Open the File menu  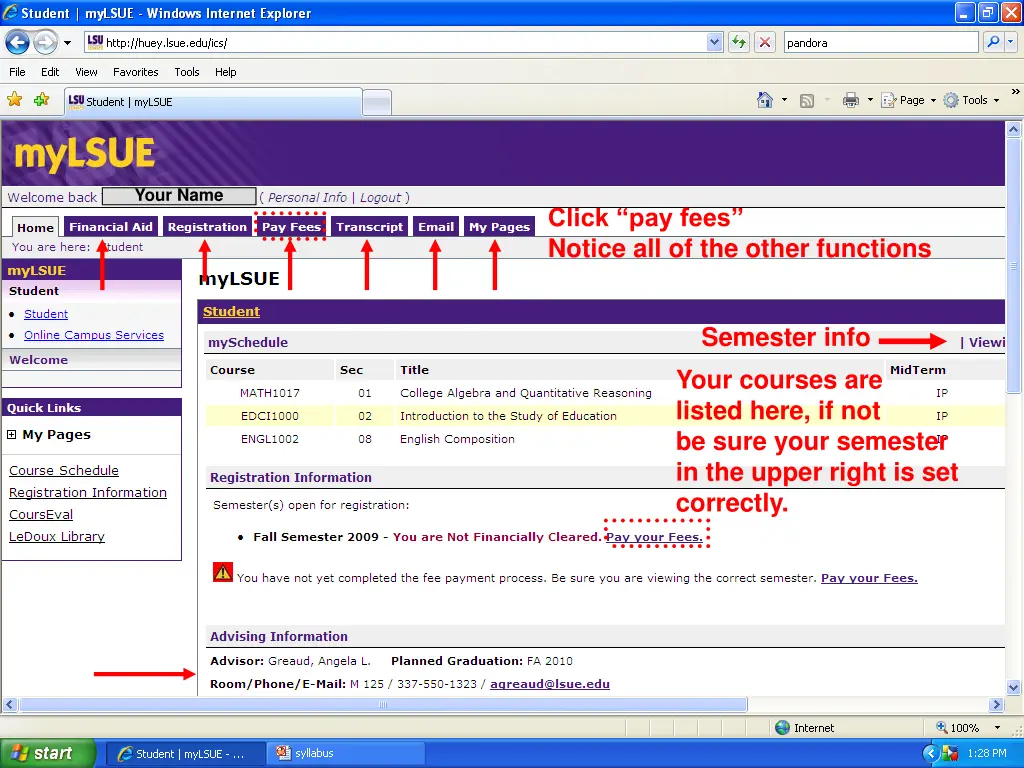point(17,72)
